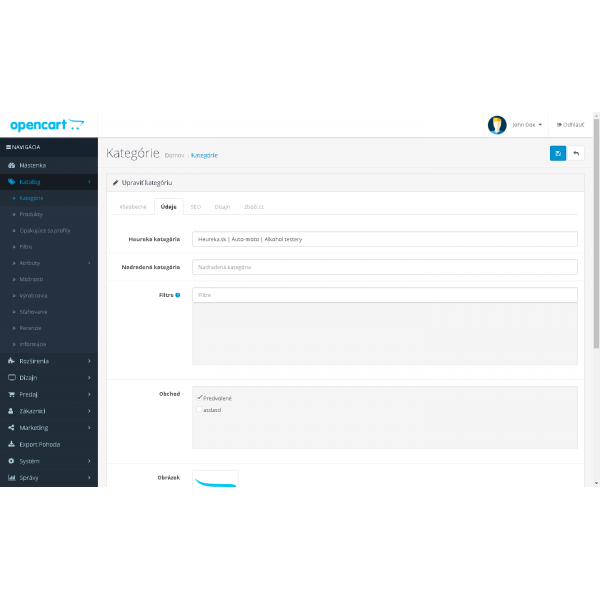Log out via Odhlásiť link

pyautogui.click(x=570, y=125)
